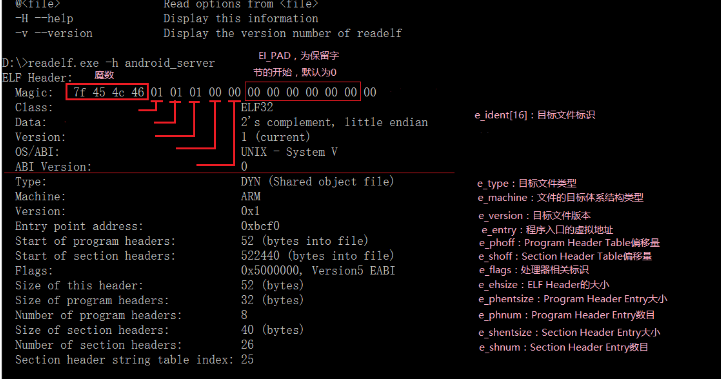Image resolution: width=721 pixels, height=379 pixels.
Task: Click the value '0x5000000, Version5 EABI'
Action: coord(318,271)
